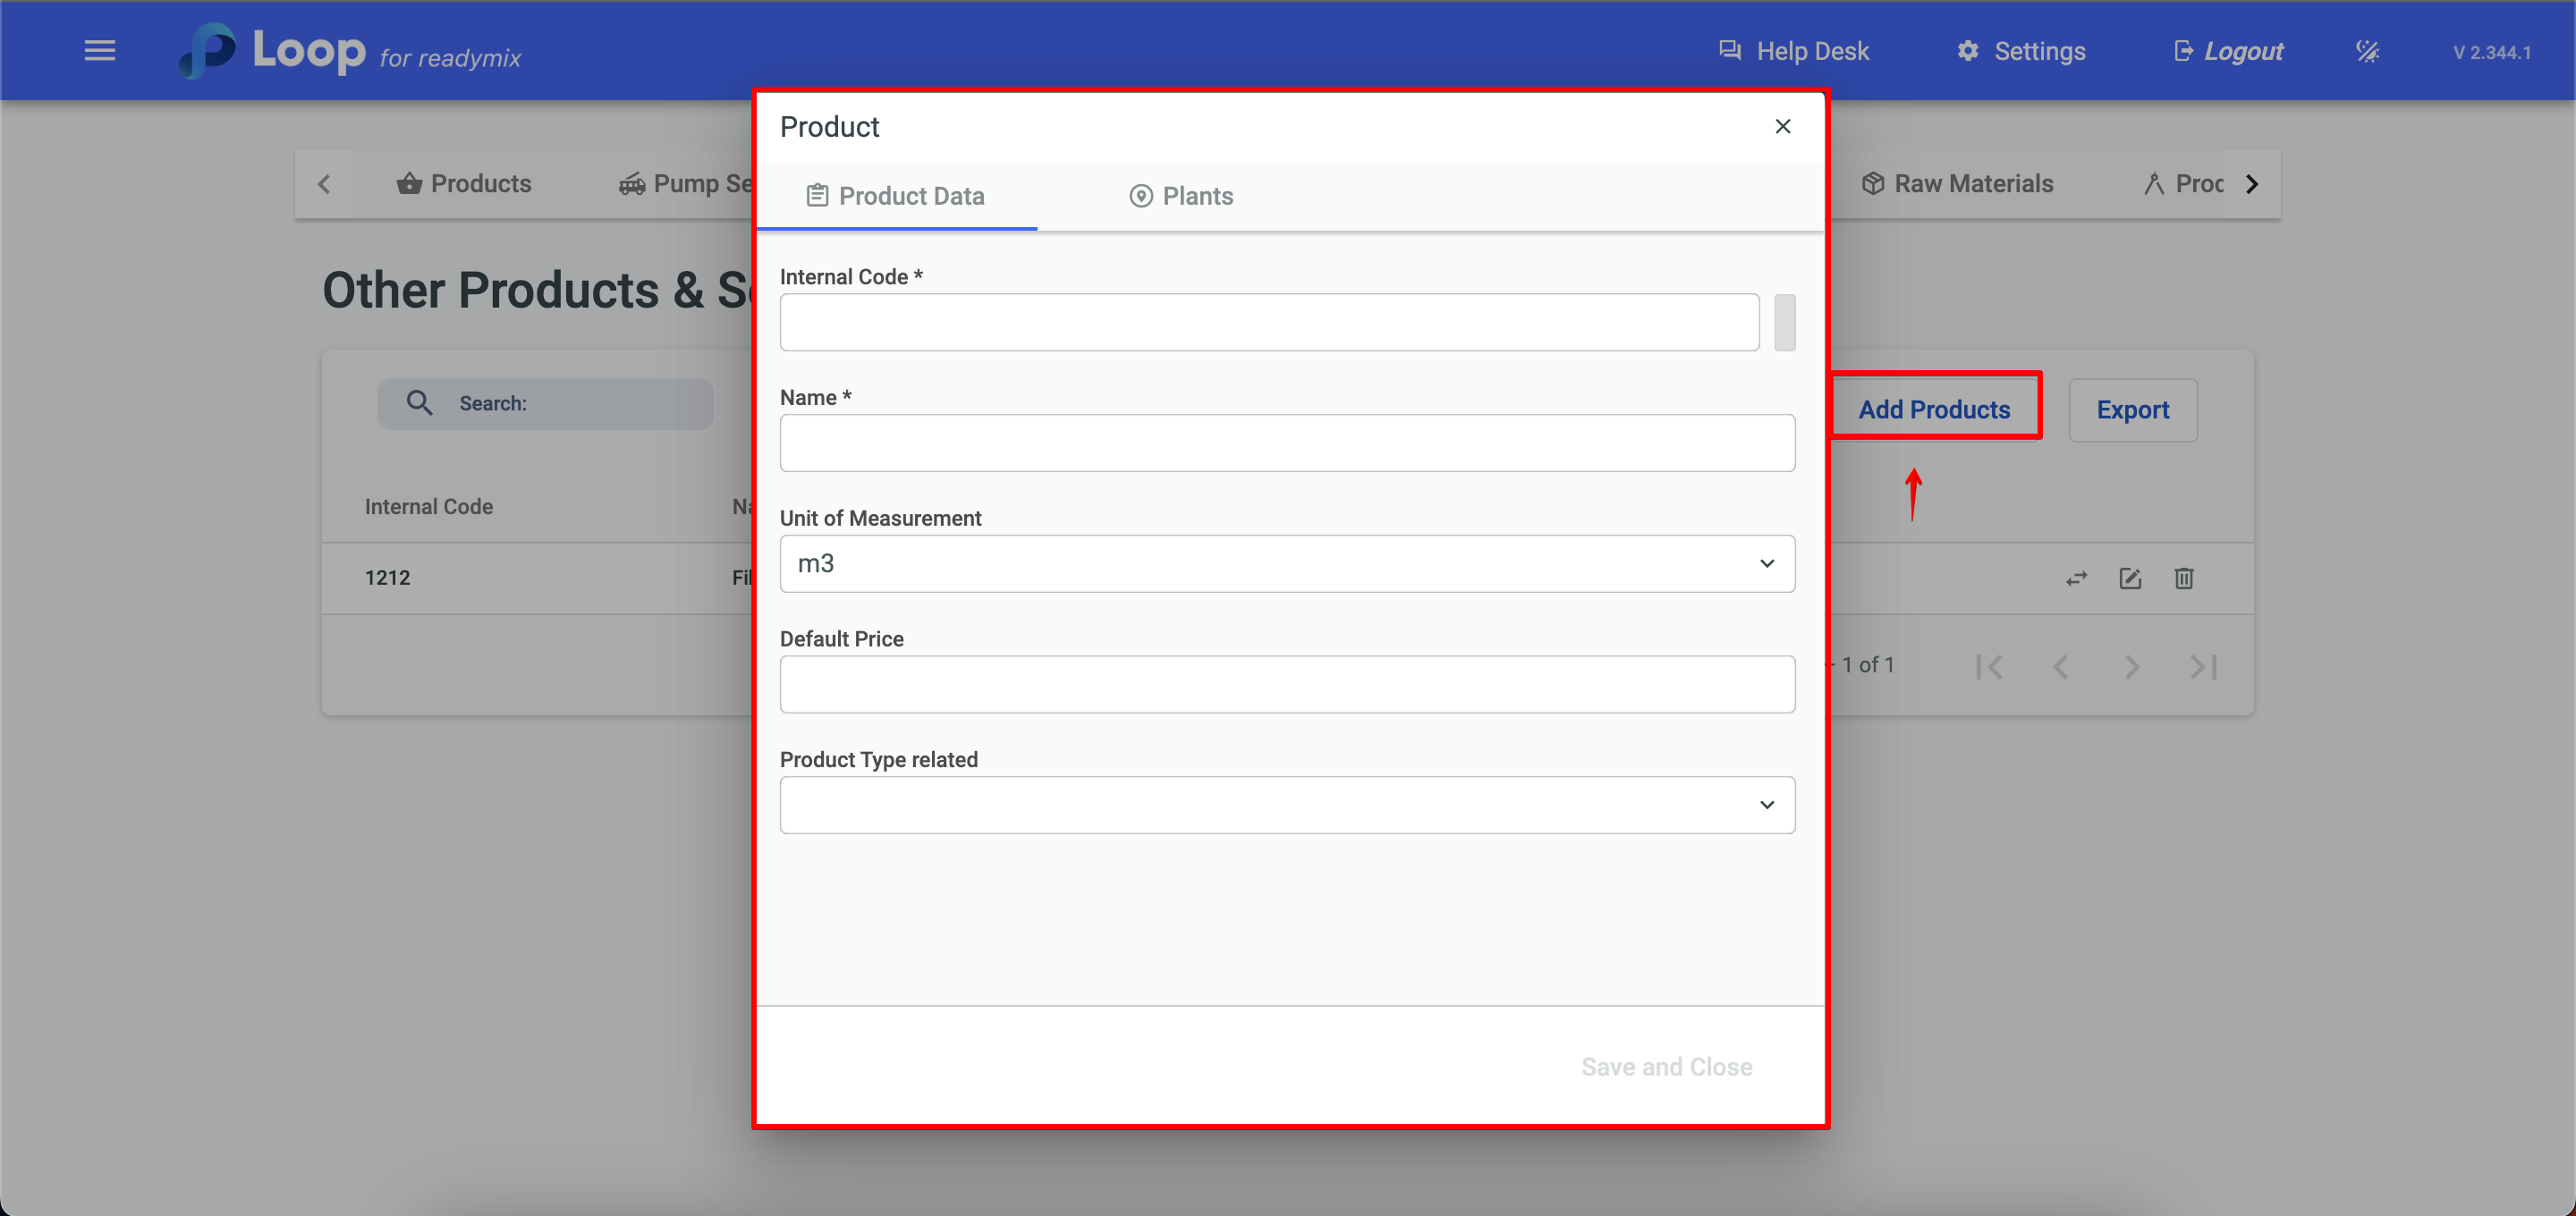This screenshot has width=2576, height=1216.
Task: Click the Export button
Action: point(2132,410)
